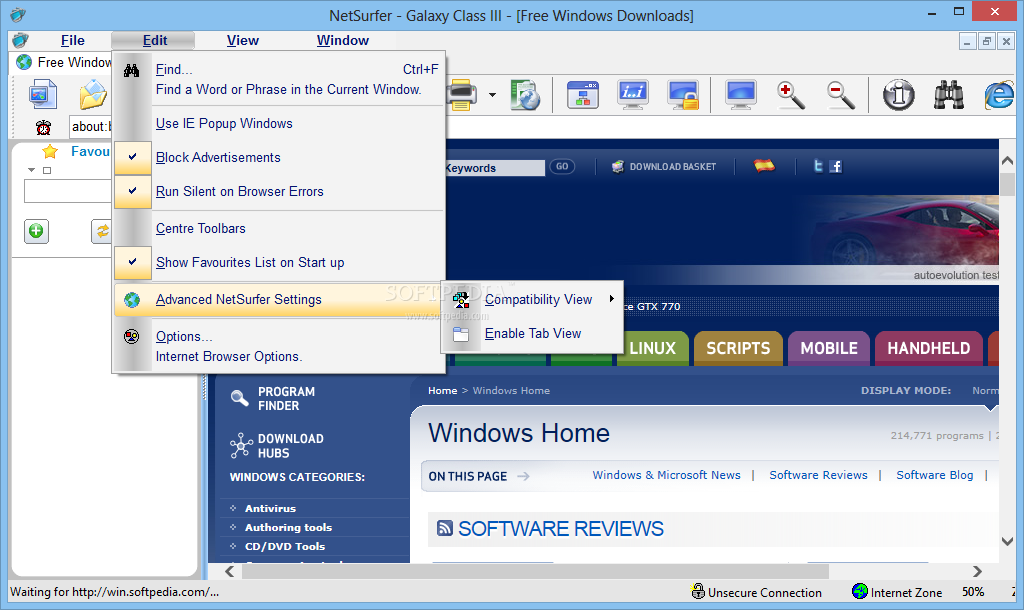Click the horizontal scrollbar right arrow
This screenshot has height=610, width=1024.
click(978, 571)
